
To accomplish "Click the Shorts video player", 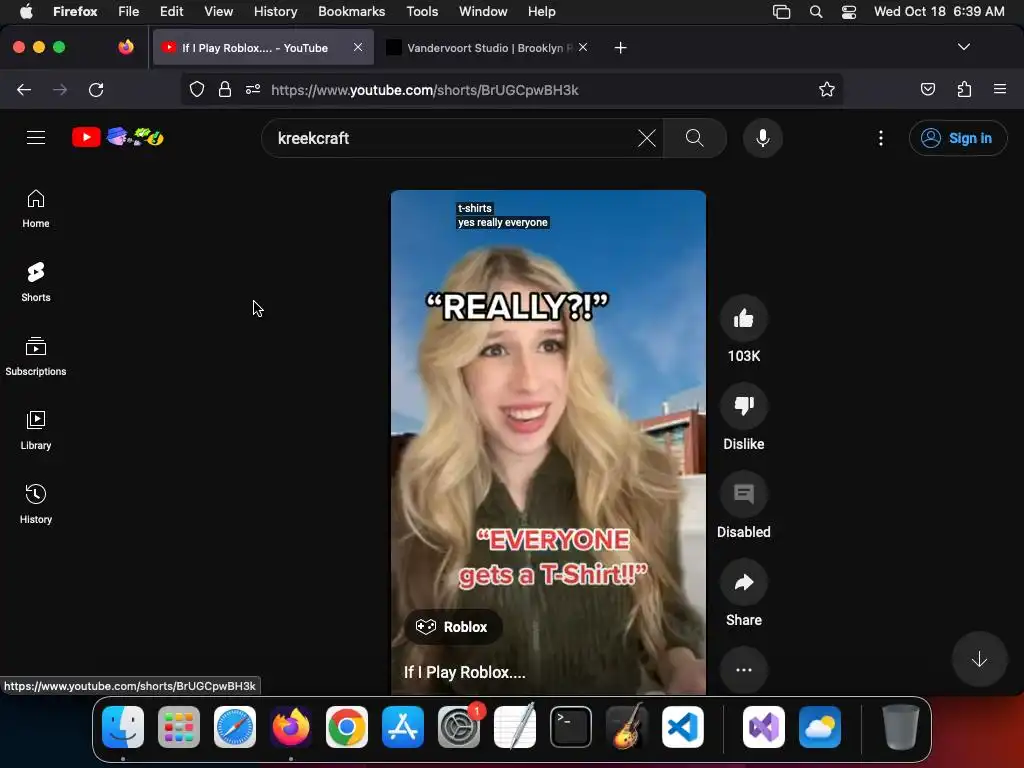I will [x=549, y=442].
